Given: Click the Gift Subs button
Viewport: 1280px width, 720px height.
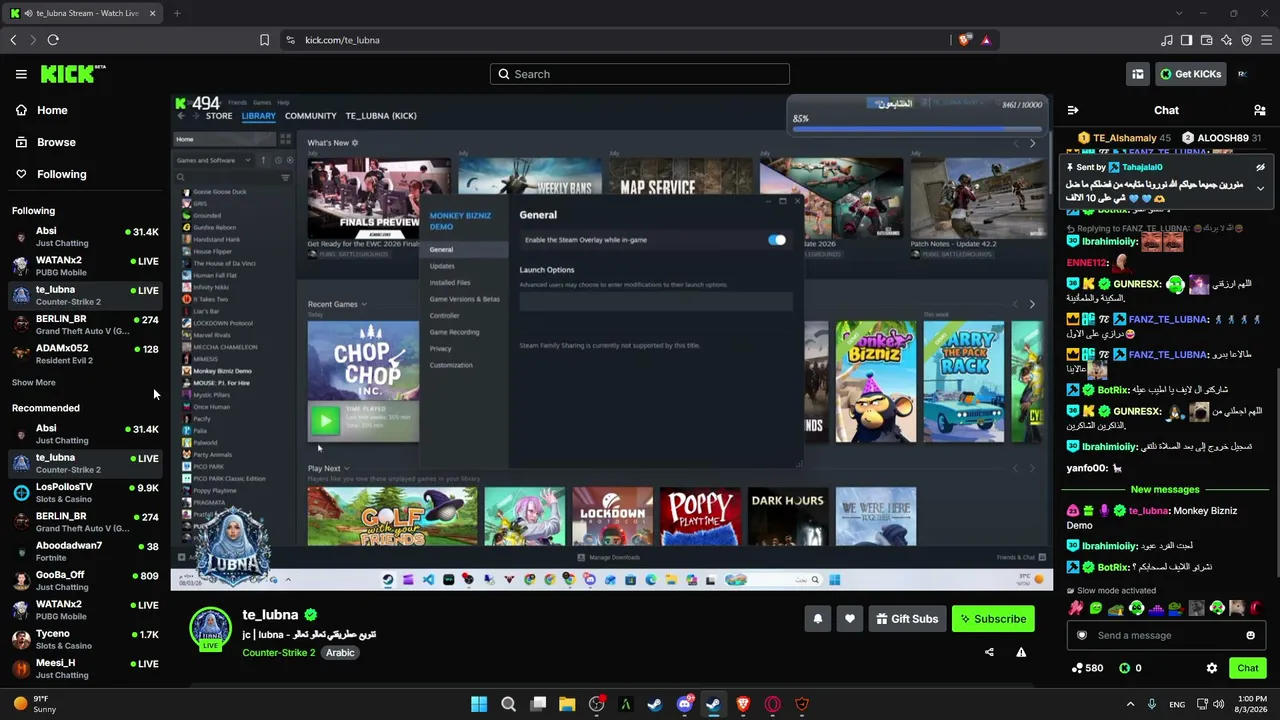Looking at the screenshot, I should tap(907, 619).
